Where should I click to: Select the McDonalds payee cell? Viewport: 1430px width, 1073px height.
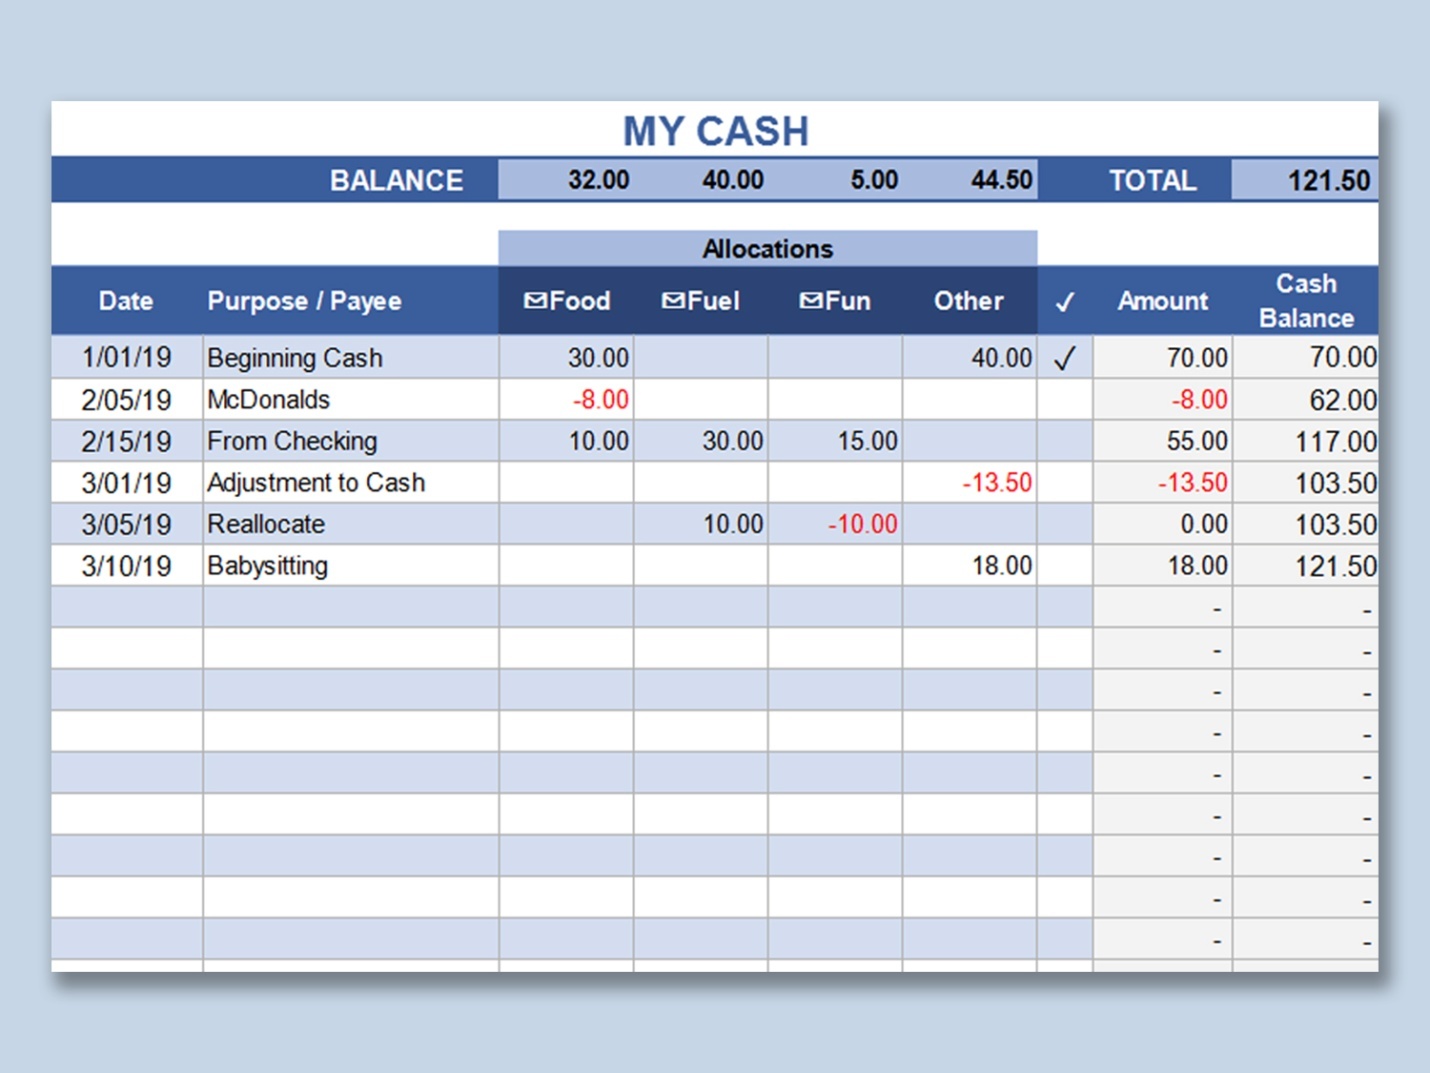click(x=350, y=400)
